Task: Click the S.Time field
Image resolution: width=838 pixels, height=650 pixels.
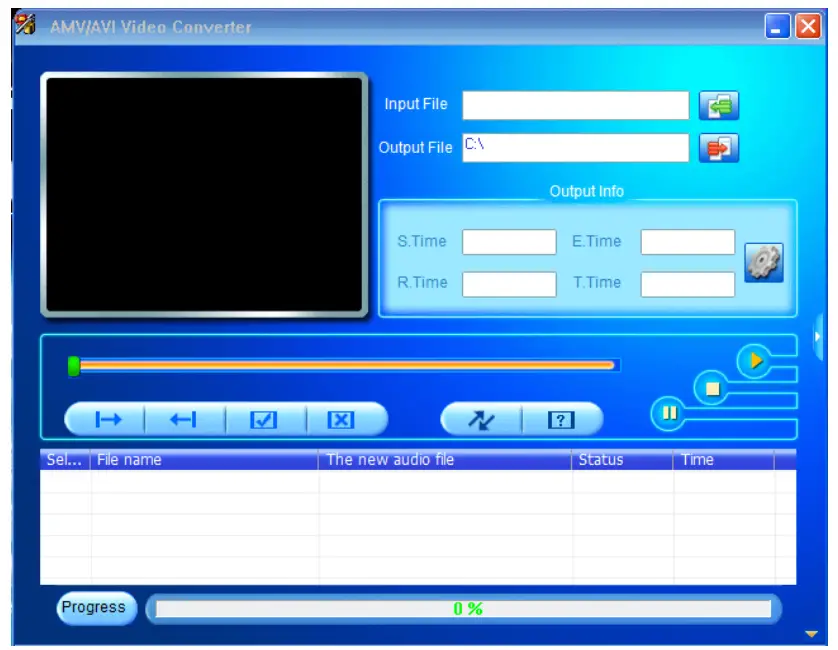Action: (509, 242)
